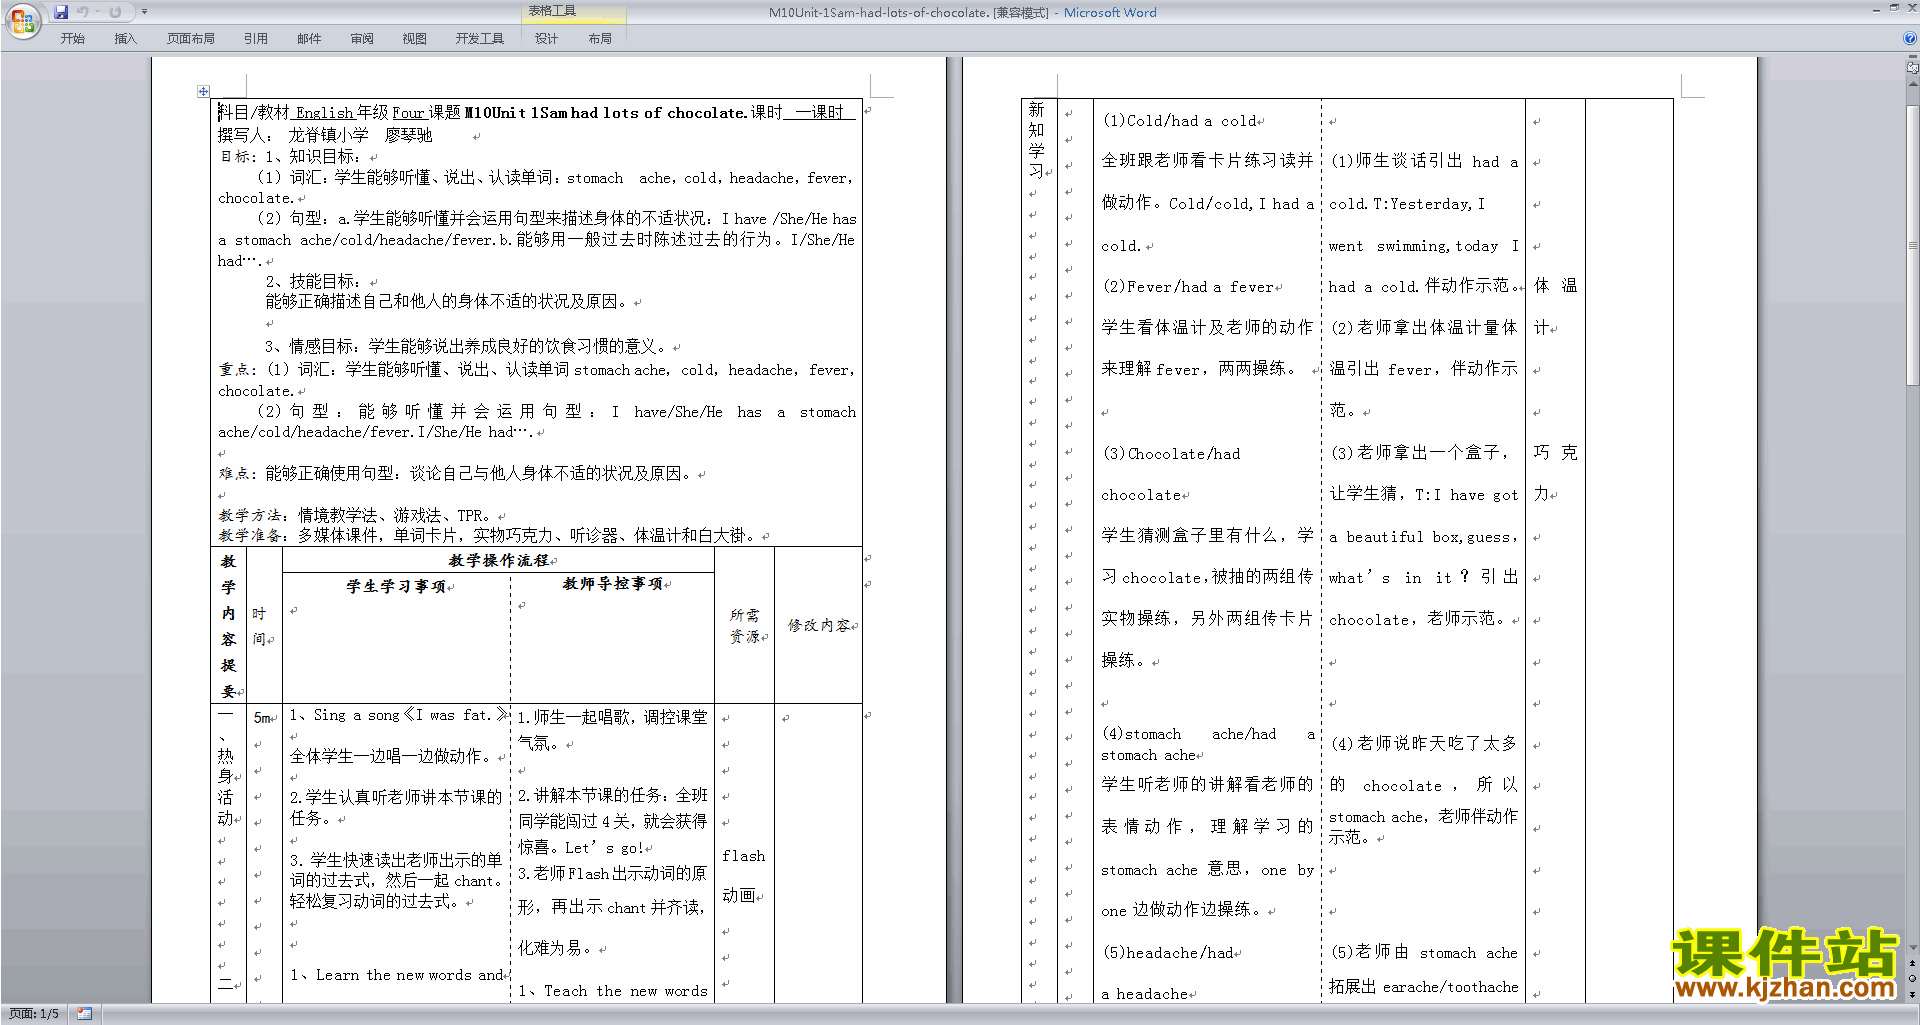Open the undo history dropdown arrow
Image resolution: width=1920 pixels, height=1025 pixels.
(97, 12)
